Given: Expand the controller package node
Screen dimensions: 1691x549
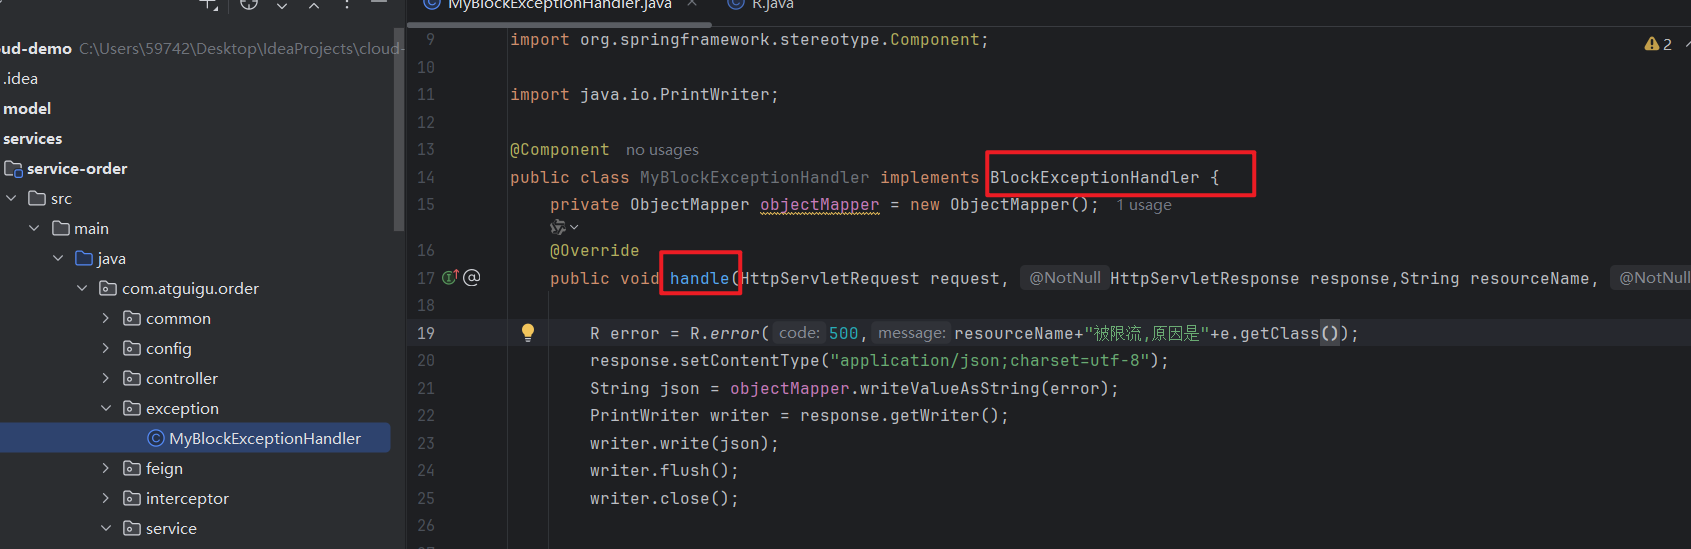Looking at the screenshot, I should [x=106, y=378].
